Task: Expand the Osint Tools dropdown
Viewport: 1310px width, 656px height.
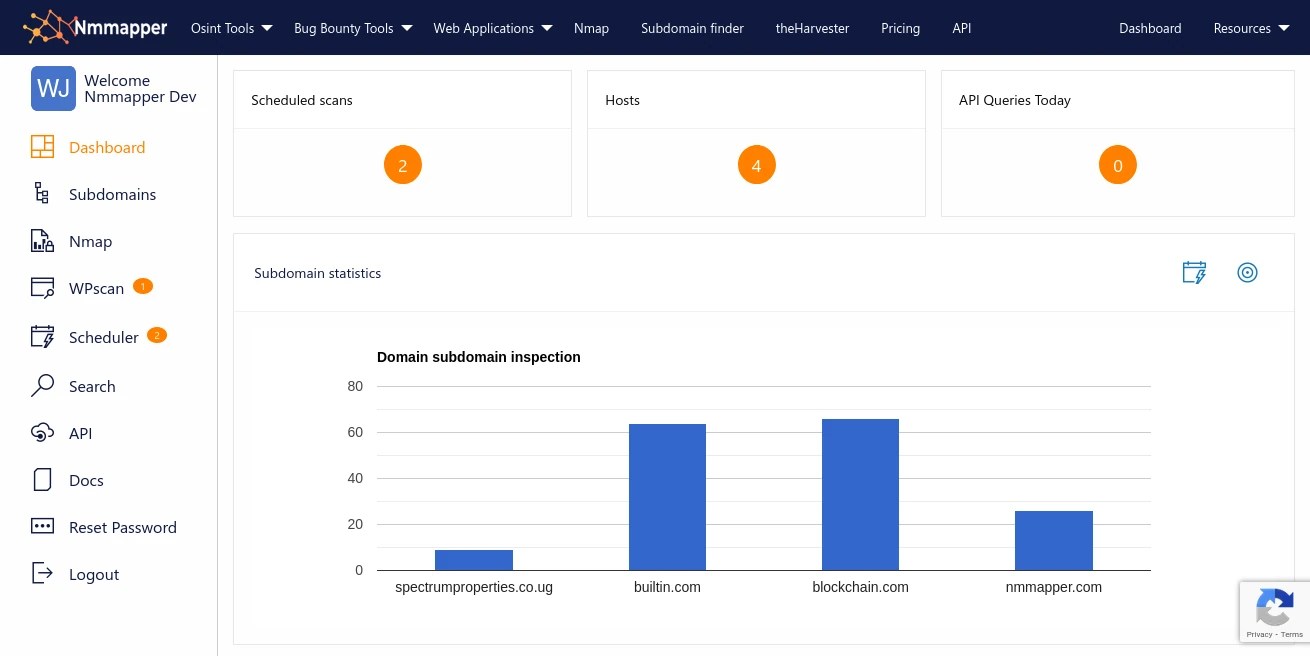Action: click(232, 28)
